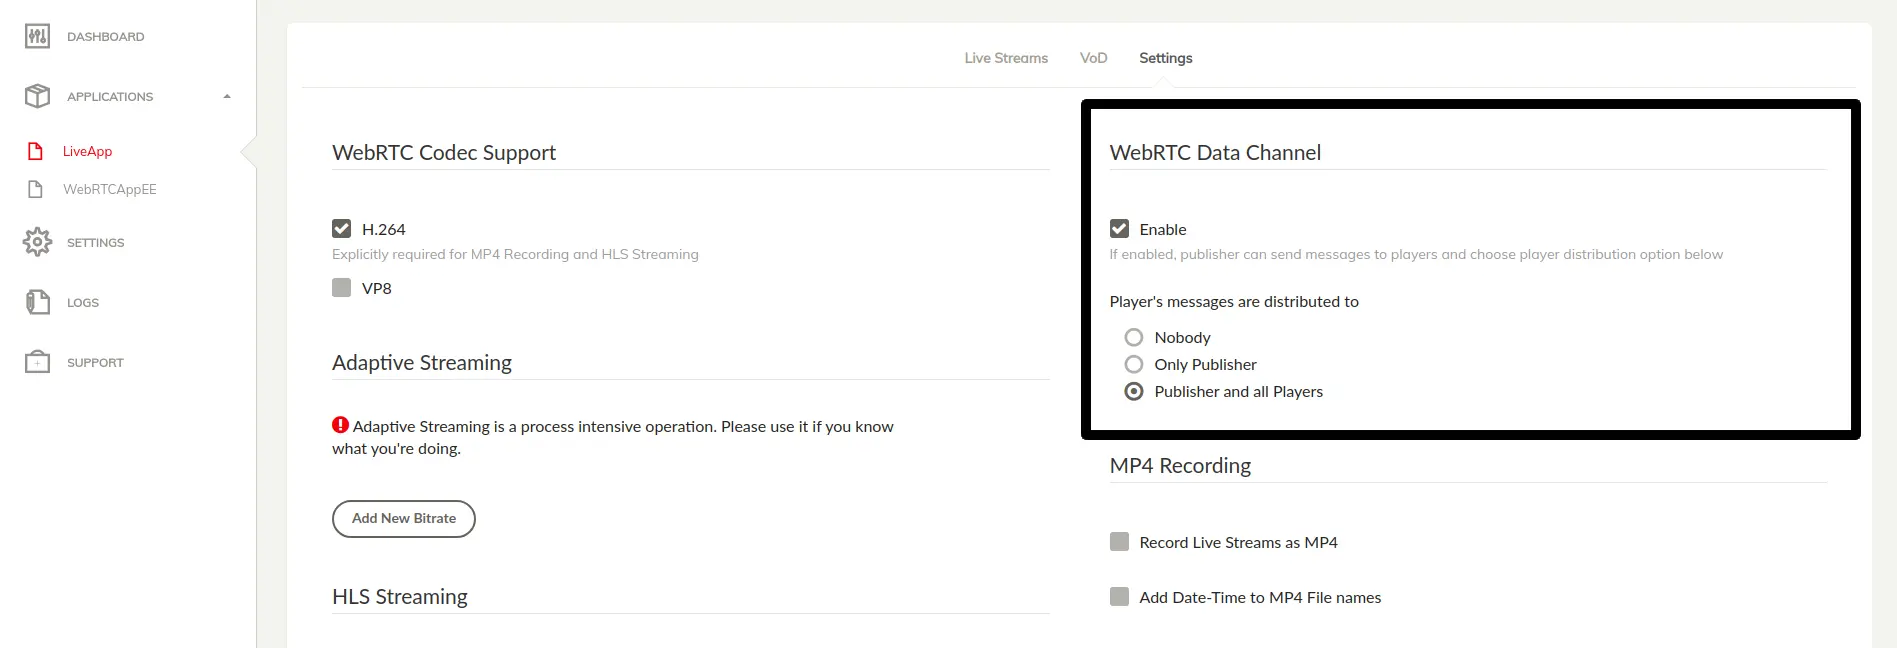Screen dimensions: 1897x648
Task: Click the LiveApp file icon
Action: pos(36,151)
